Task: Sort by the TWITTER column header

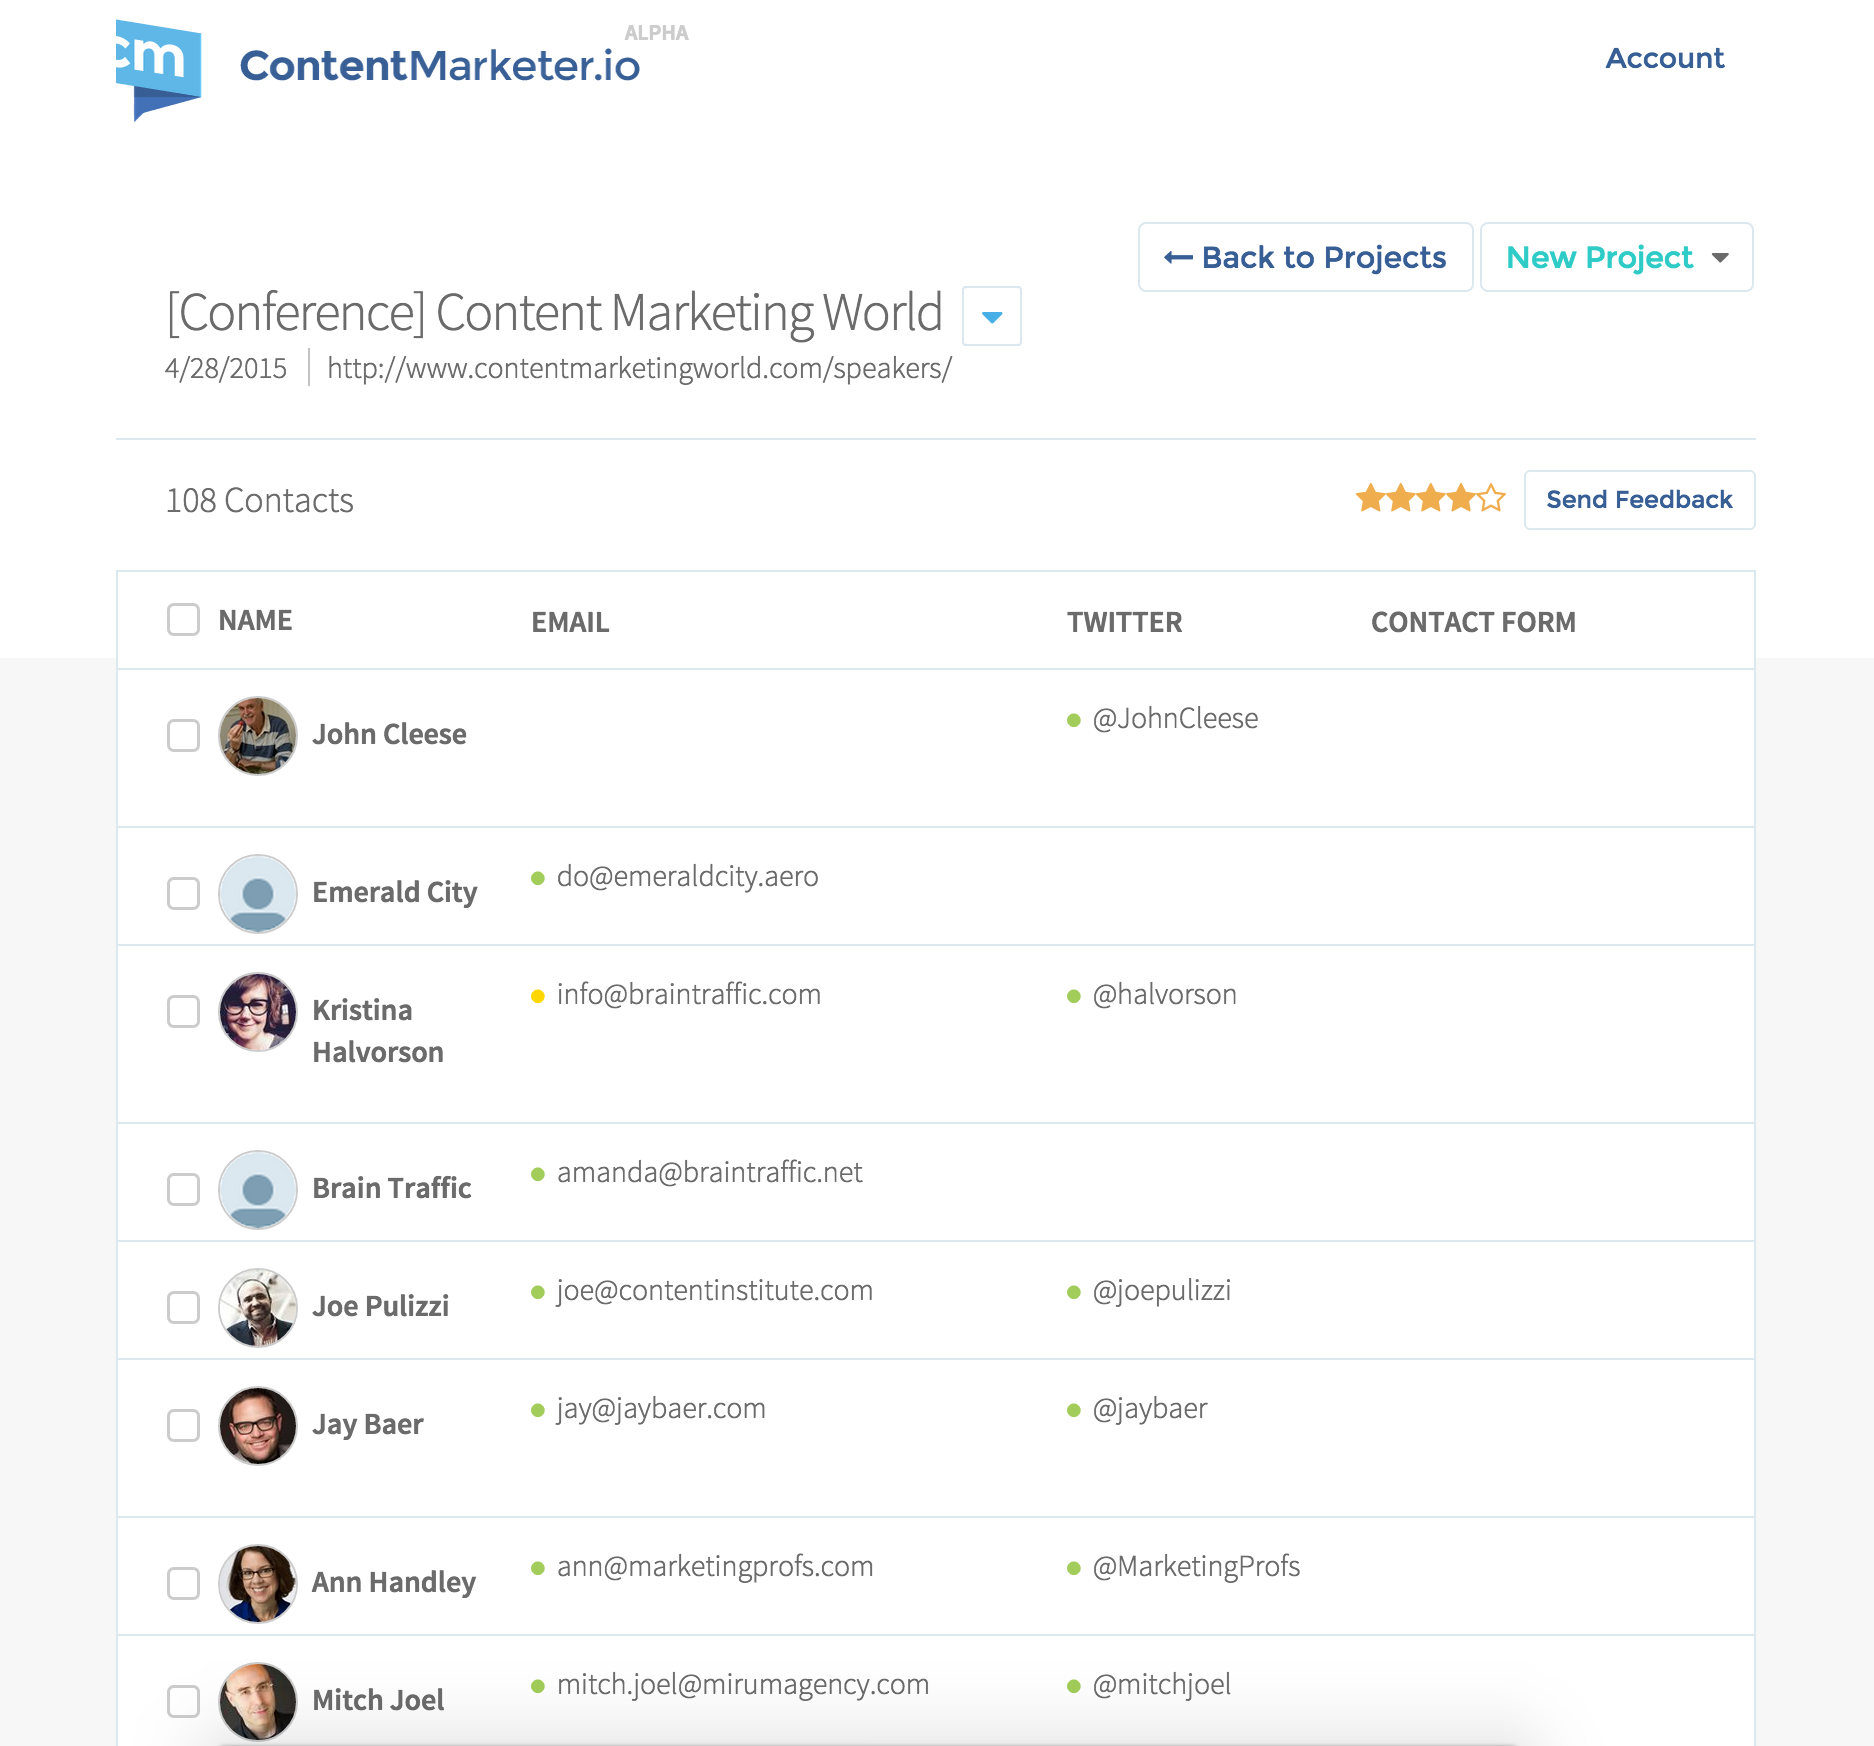Action: click(x=1124, y=622)
